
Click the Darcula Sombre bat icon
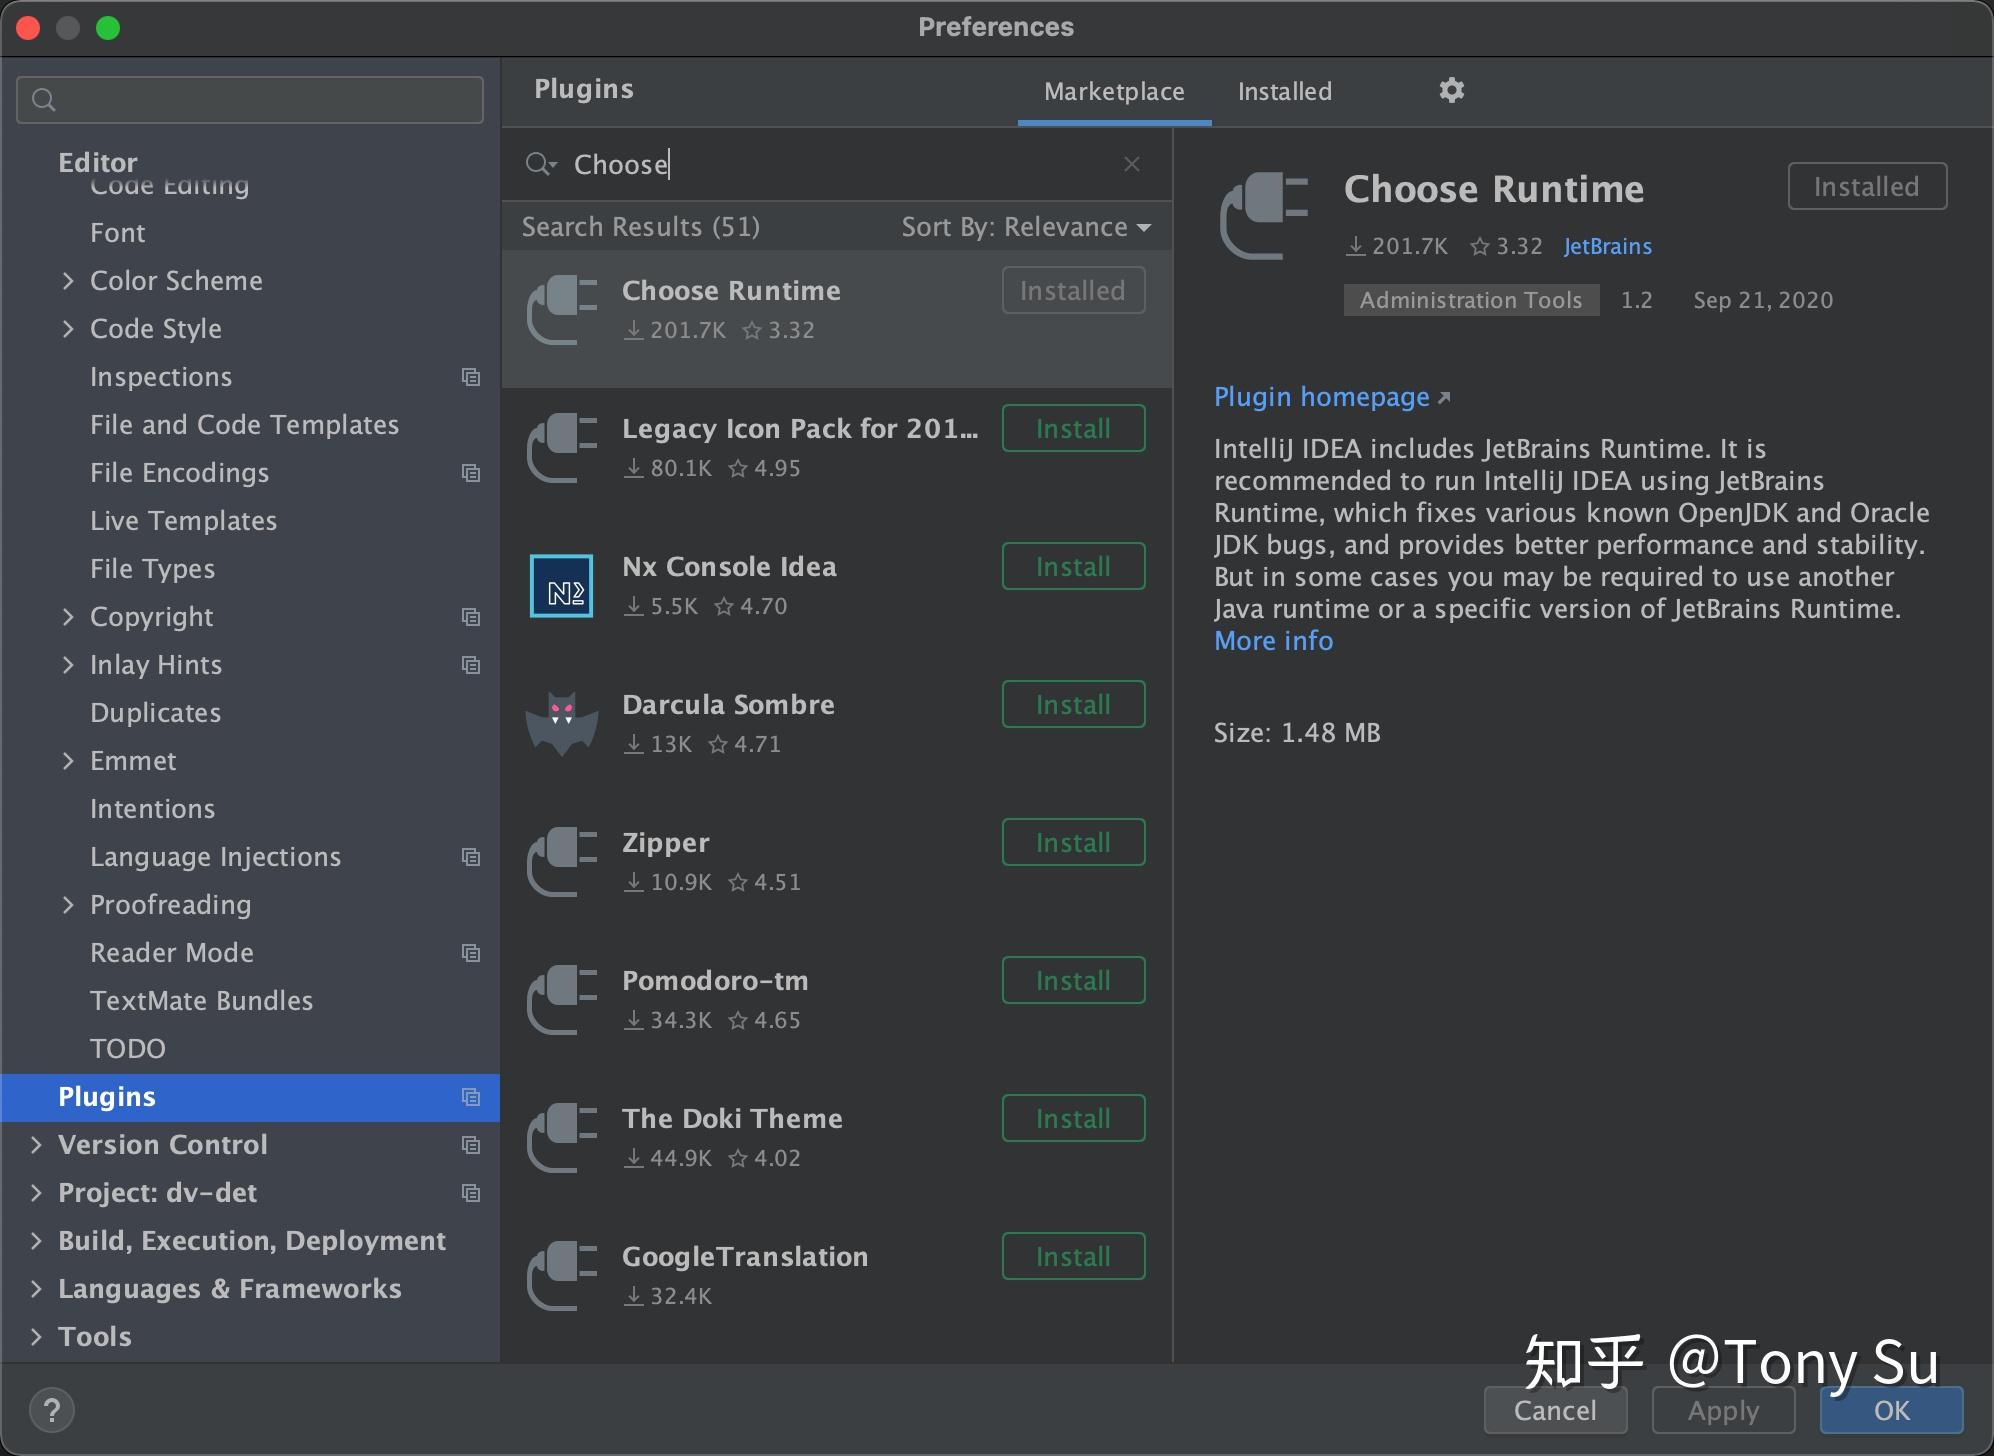pyautogui.click(x=561, y=723)
